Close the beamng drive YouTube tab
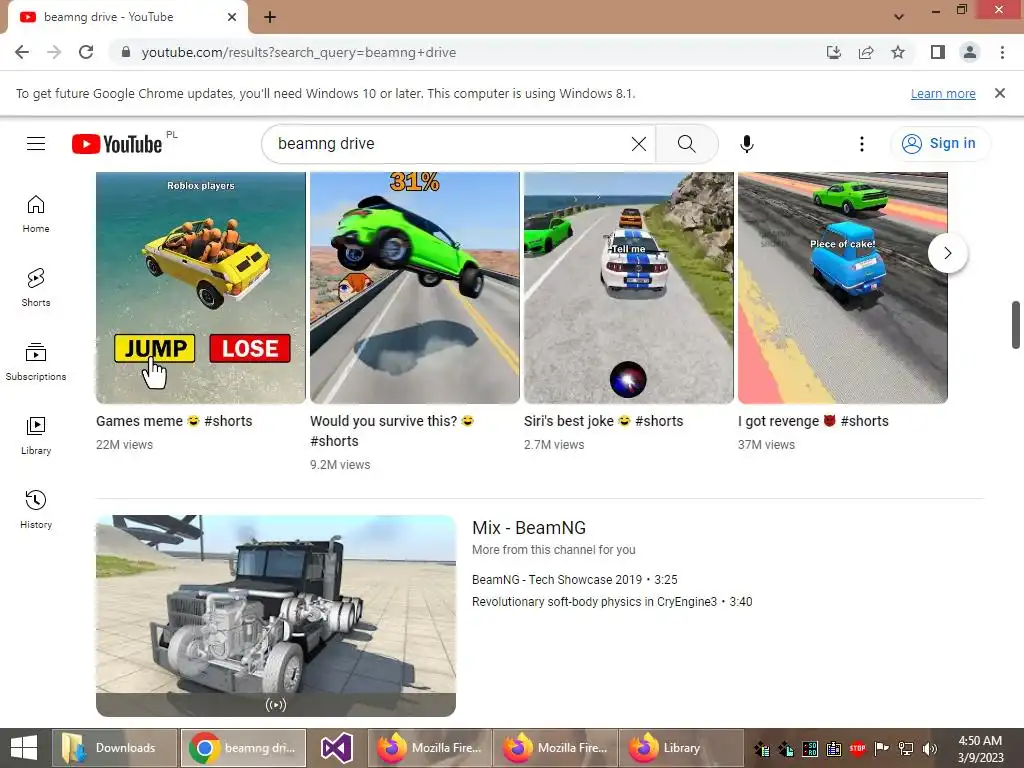Screen dimensions: 1024x768 click(232, 17)
